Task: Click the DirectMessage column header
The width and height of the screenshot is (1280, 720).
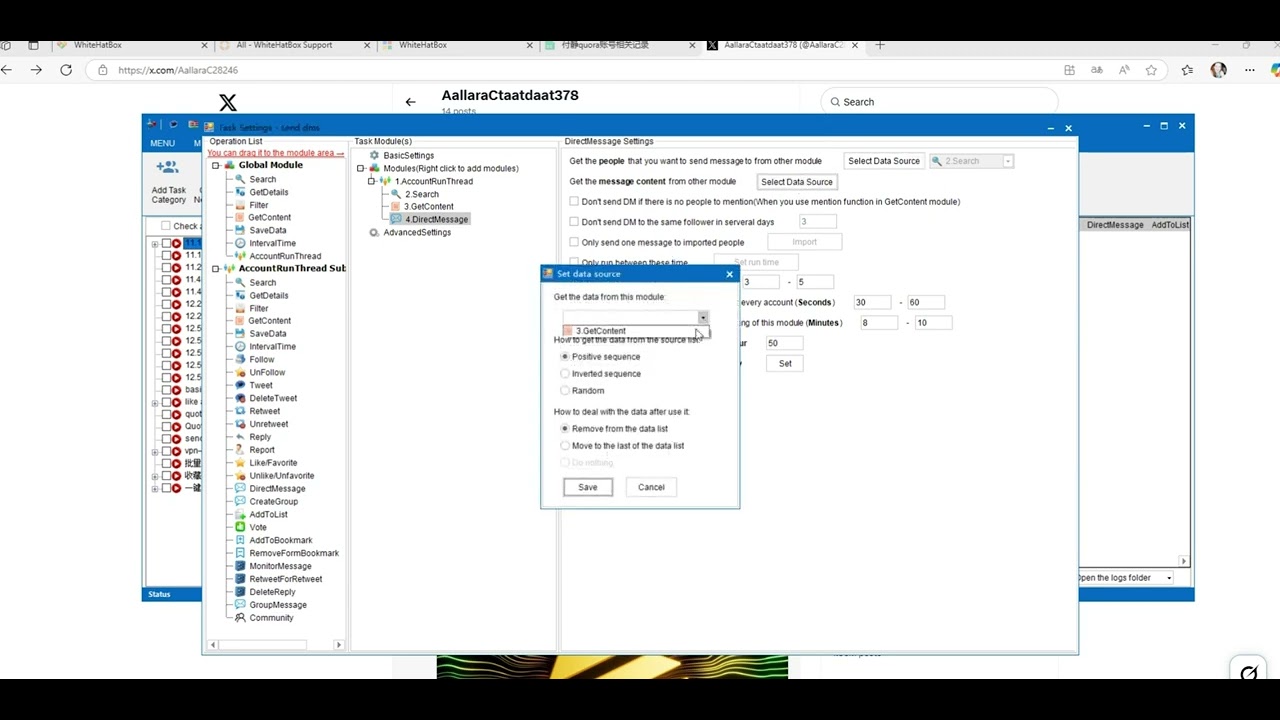Action: [1115, 225]
